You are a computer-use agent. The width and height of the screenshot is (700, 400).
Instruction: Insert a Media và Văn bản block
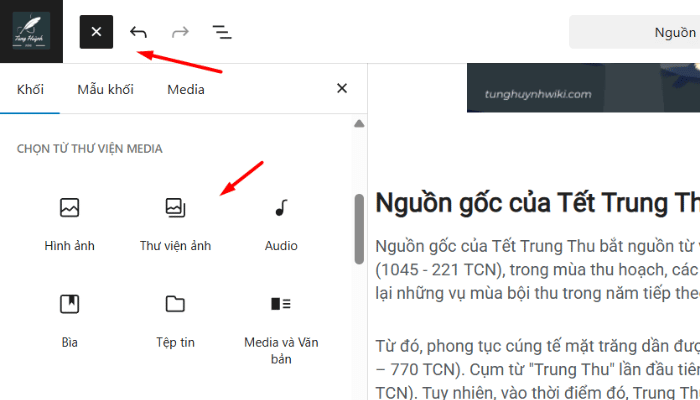point(281,328)
